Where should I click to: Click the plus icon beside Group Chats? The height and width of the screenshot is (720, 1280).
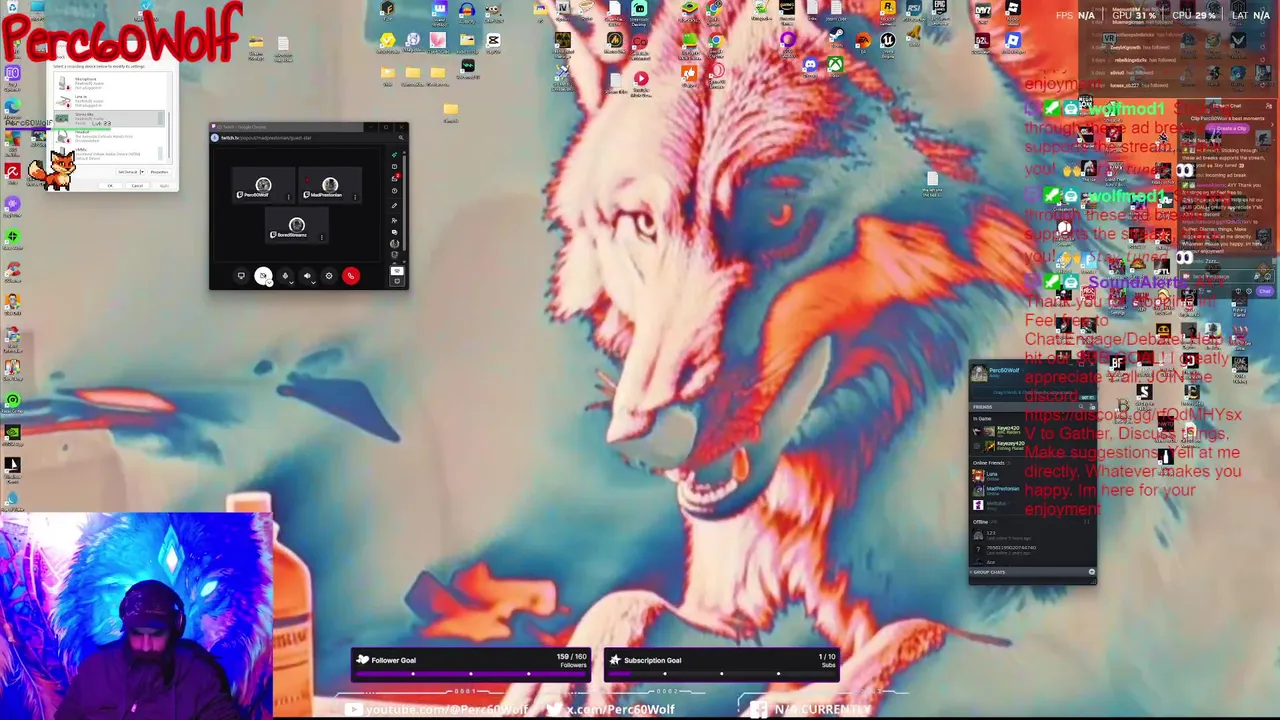click(1092, 572)
